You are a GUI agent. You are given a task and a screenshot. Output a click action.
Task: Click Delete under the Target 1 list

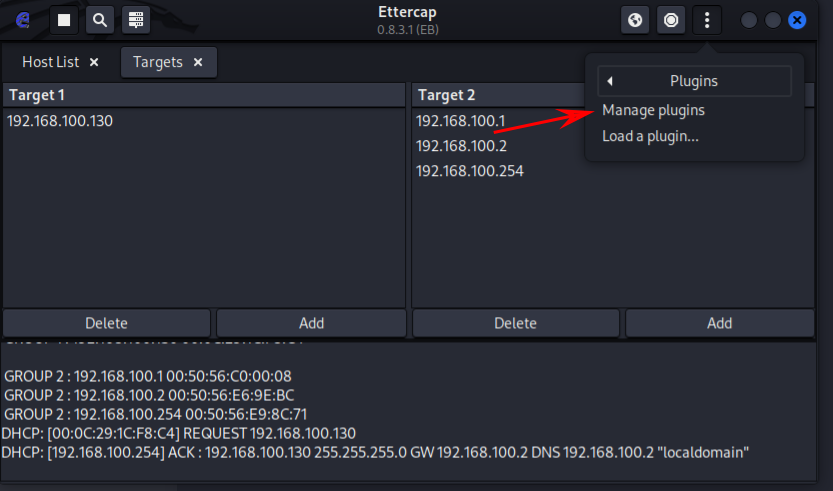(106, 323)
